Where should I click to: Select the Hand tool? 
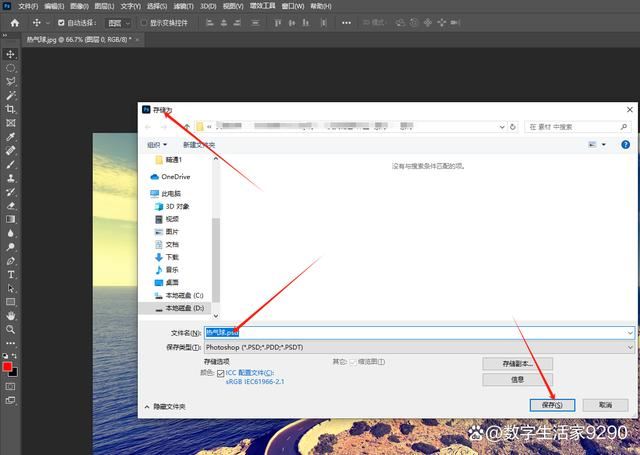(11, 315)
